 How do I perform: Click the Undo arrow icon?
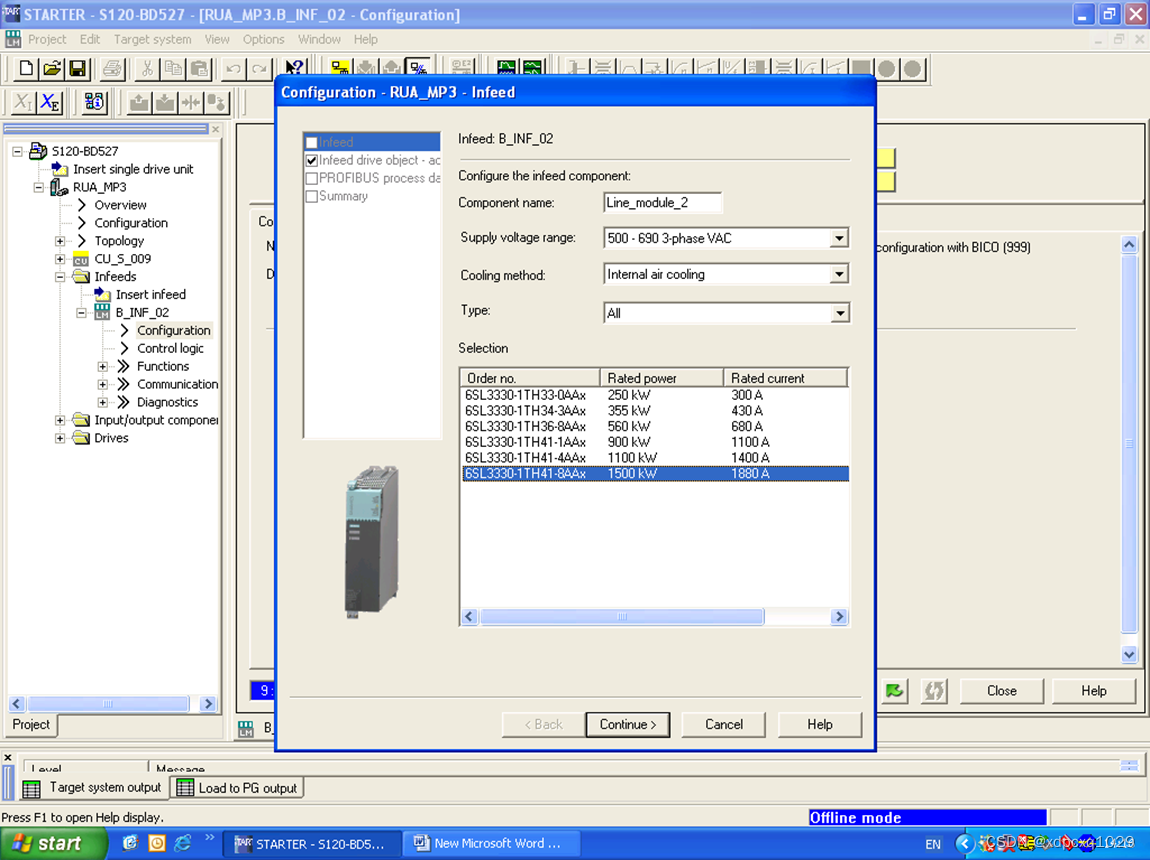(x=233, y=69)
